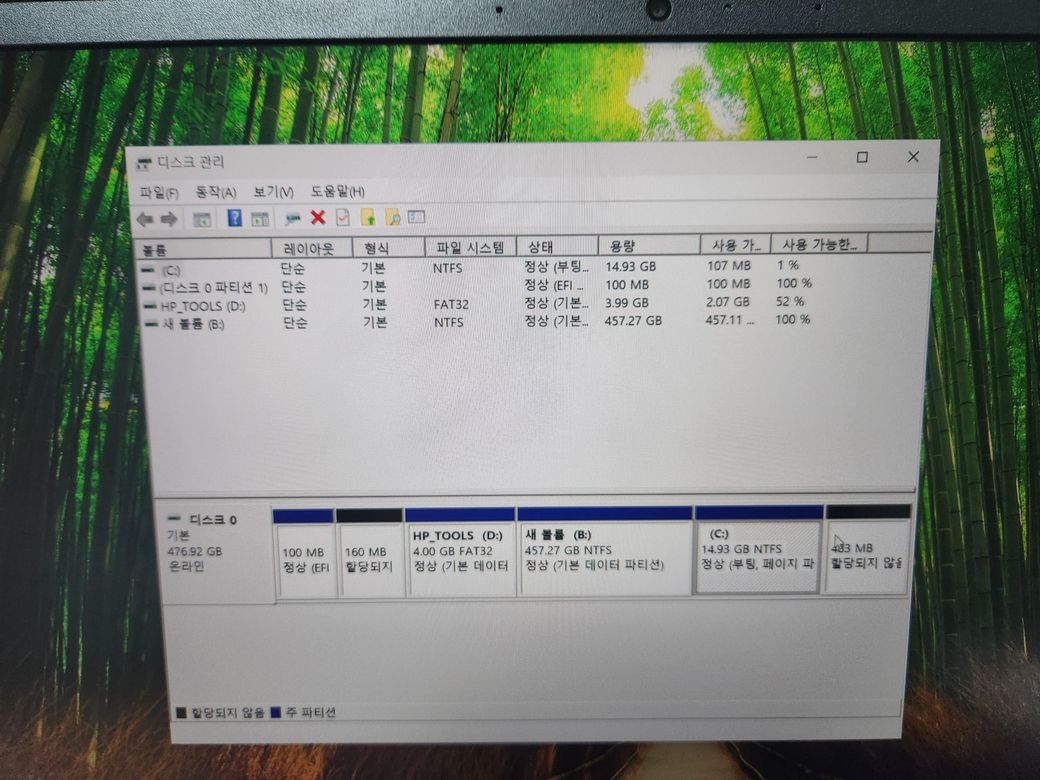1040x780 pixels.
Task: Select the HP_TOOLS (D:) volume row
Action: (195, 304)
